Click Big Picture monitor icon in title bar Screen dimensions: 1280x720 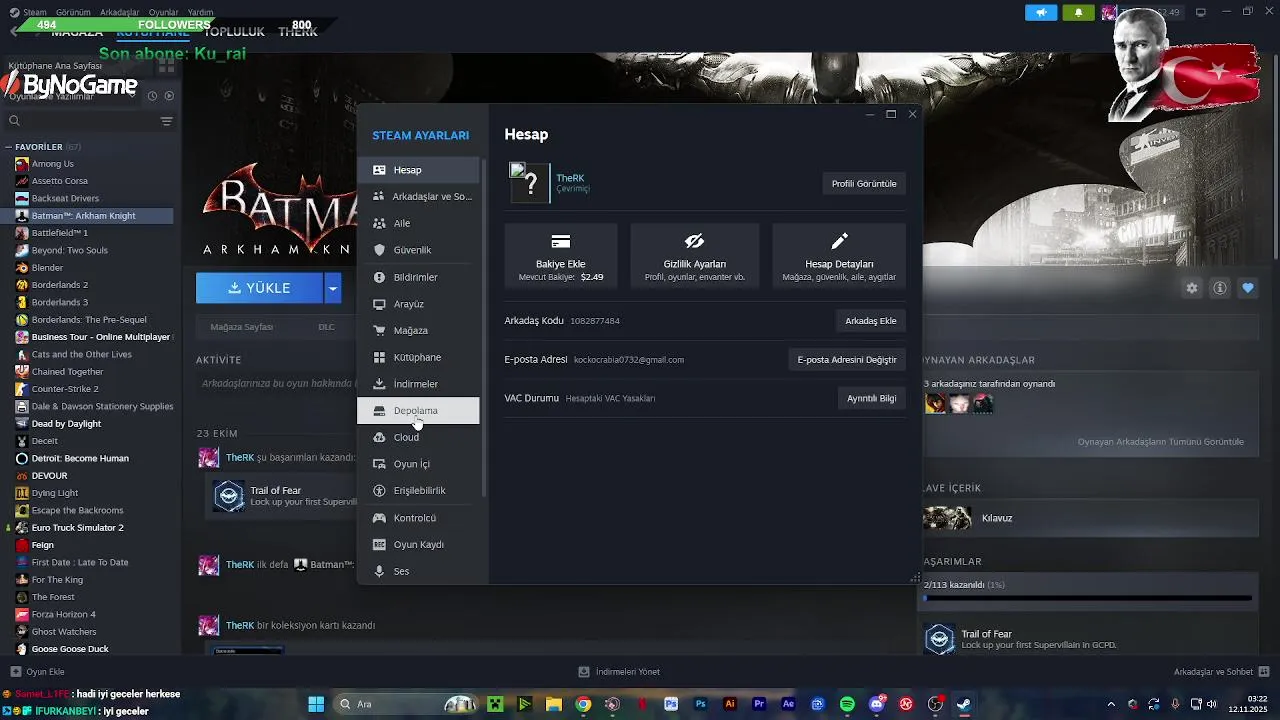[1201, 12]
